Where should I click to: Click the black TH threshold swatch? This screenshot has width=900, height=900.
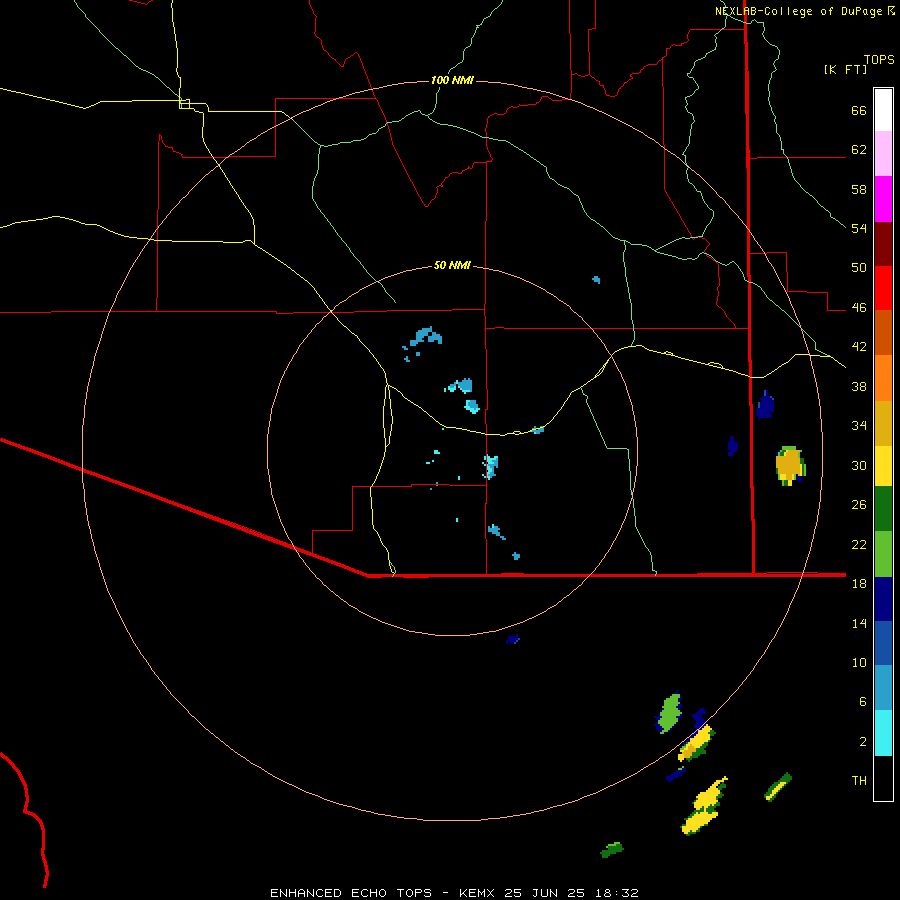(x=883, y=778)
